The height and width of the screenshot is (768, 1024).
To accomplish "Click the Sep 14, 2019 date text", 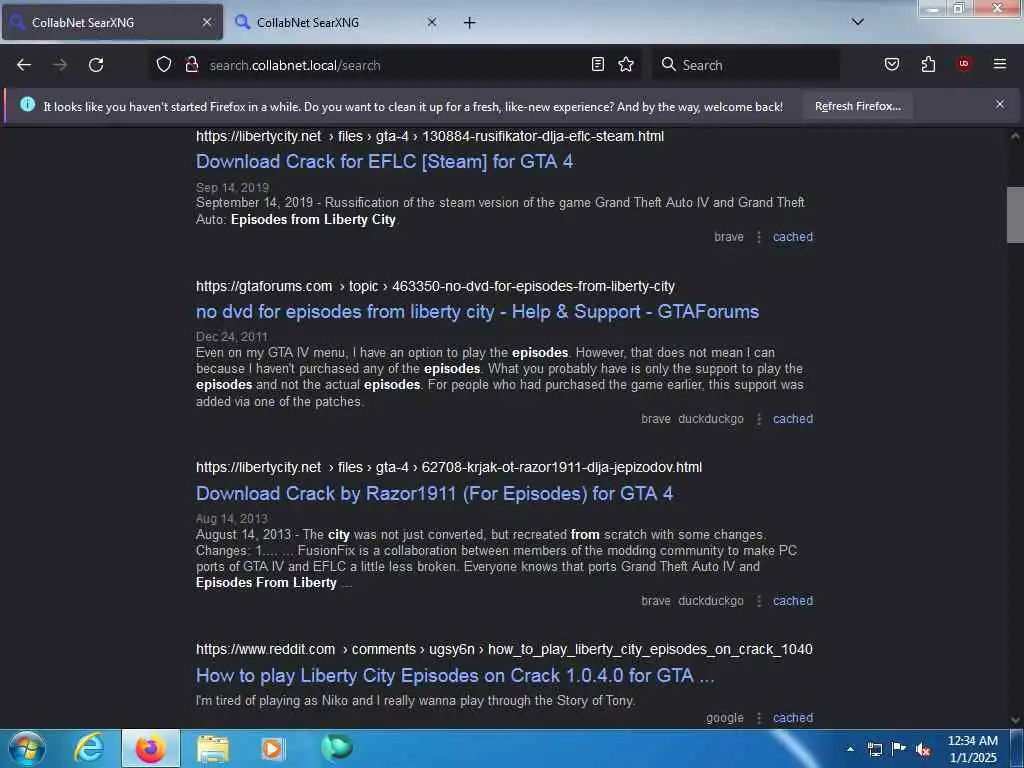I will 232,188.
